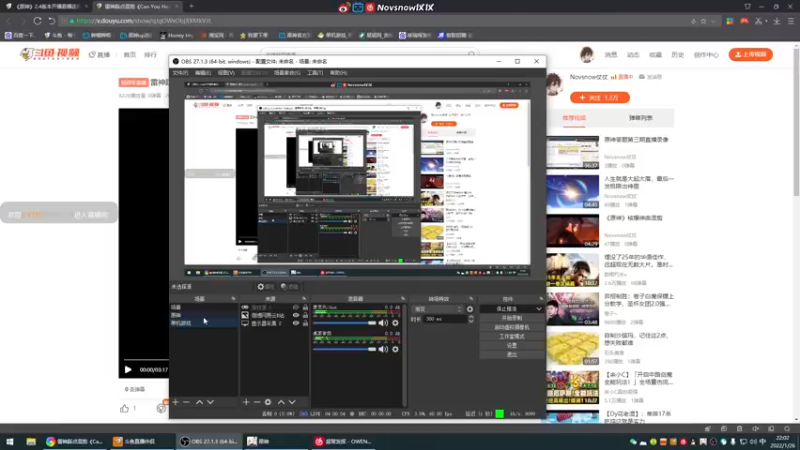Click 启动虚拟摄像机 button
The height and width of the screenshot is (450, 800).
coord(512,327)
